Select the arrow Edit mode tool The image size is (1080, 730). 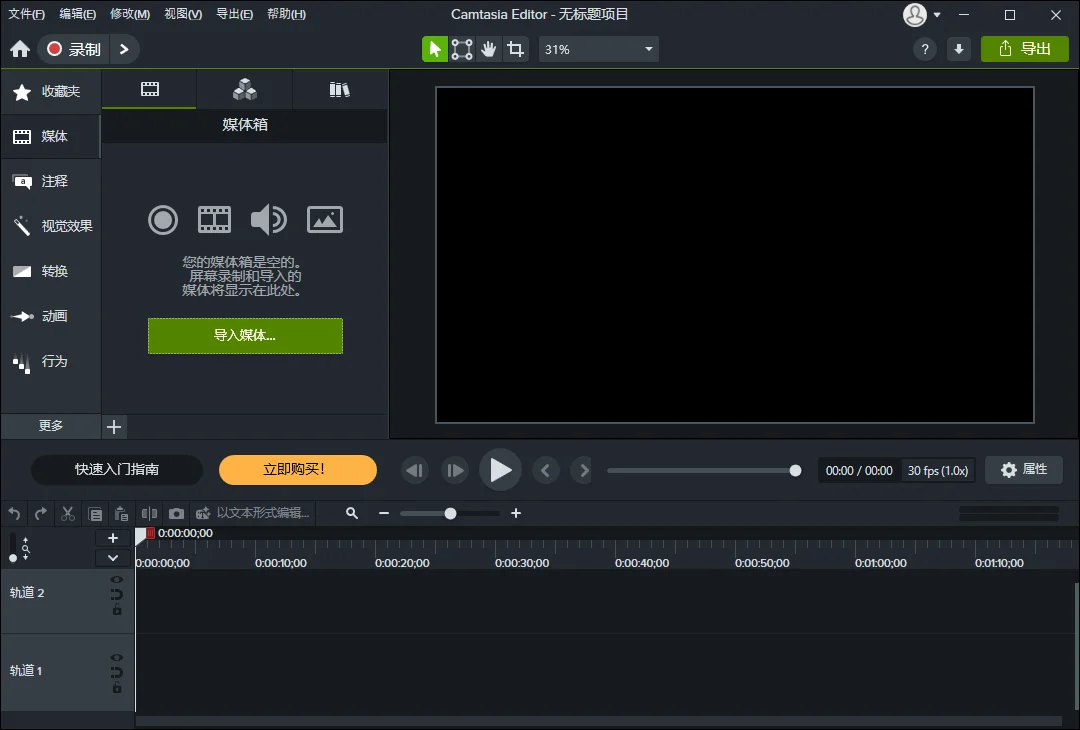[x=435, y=49]
